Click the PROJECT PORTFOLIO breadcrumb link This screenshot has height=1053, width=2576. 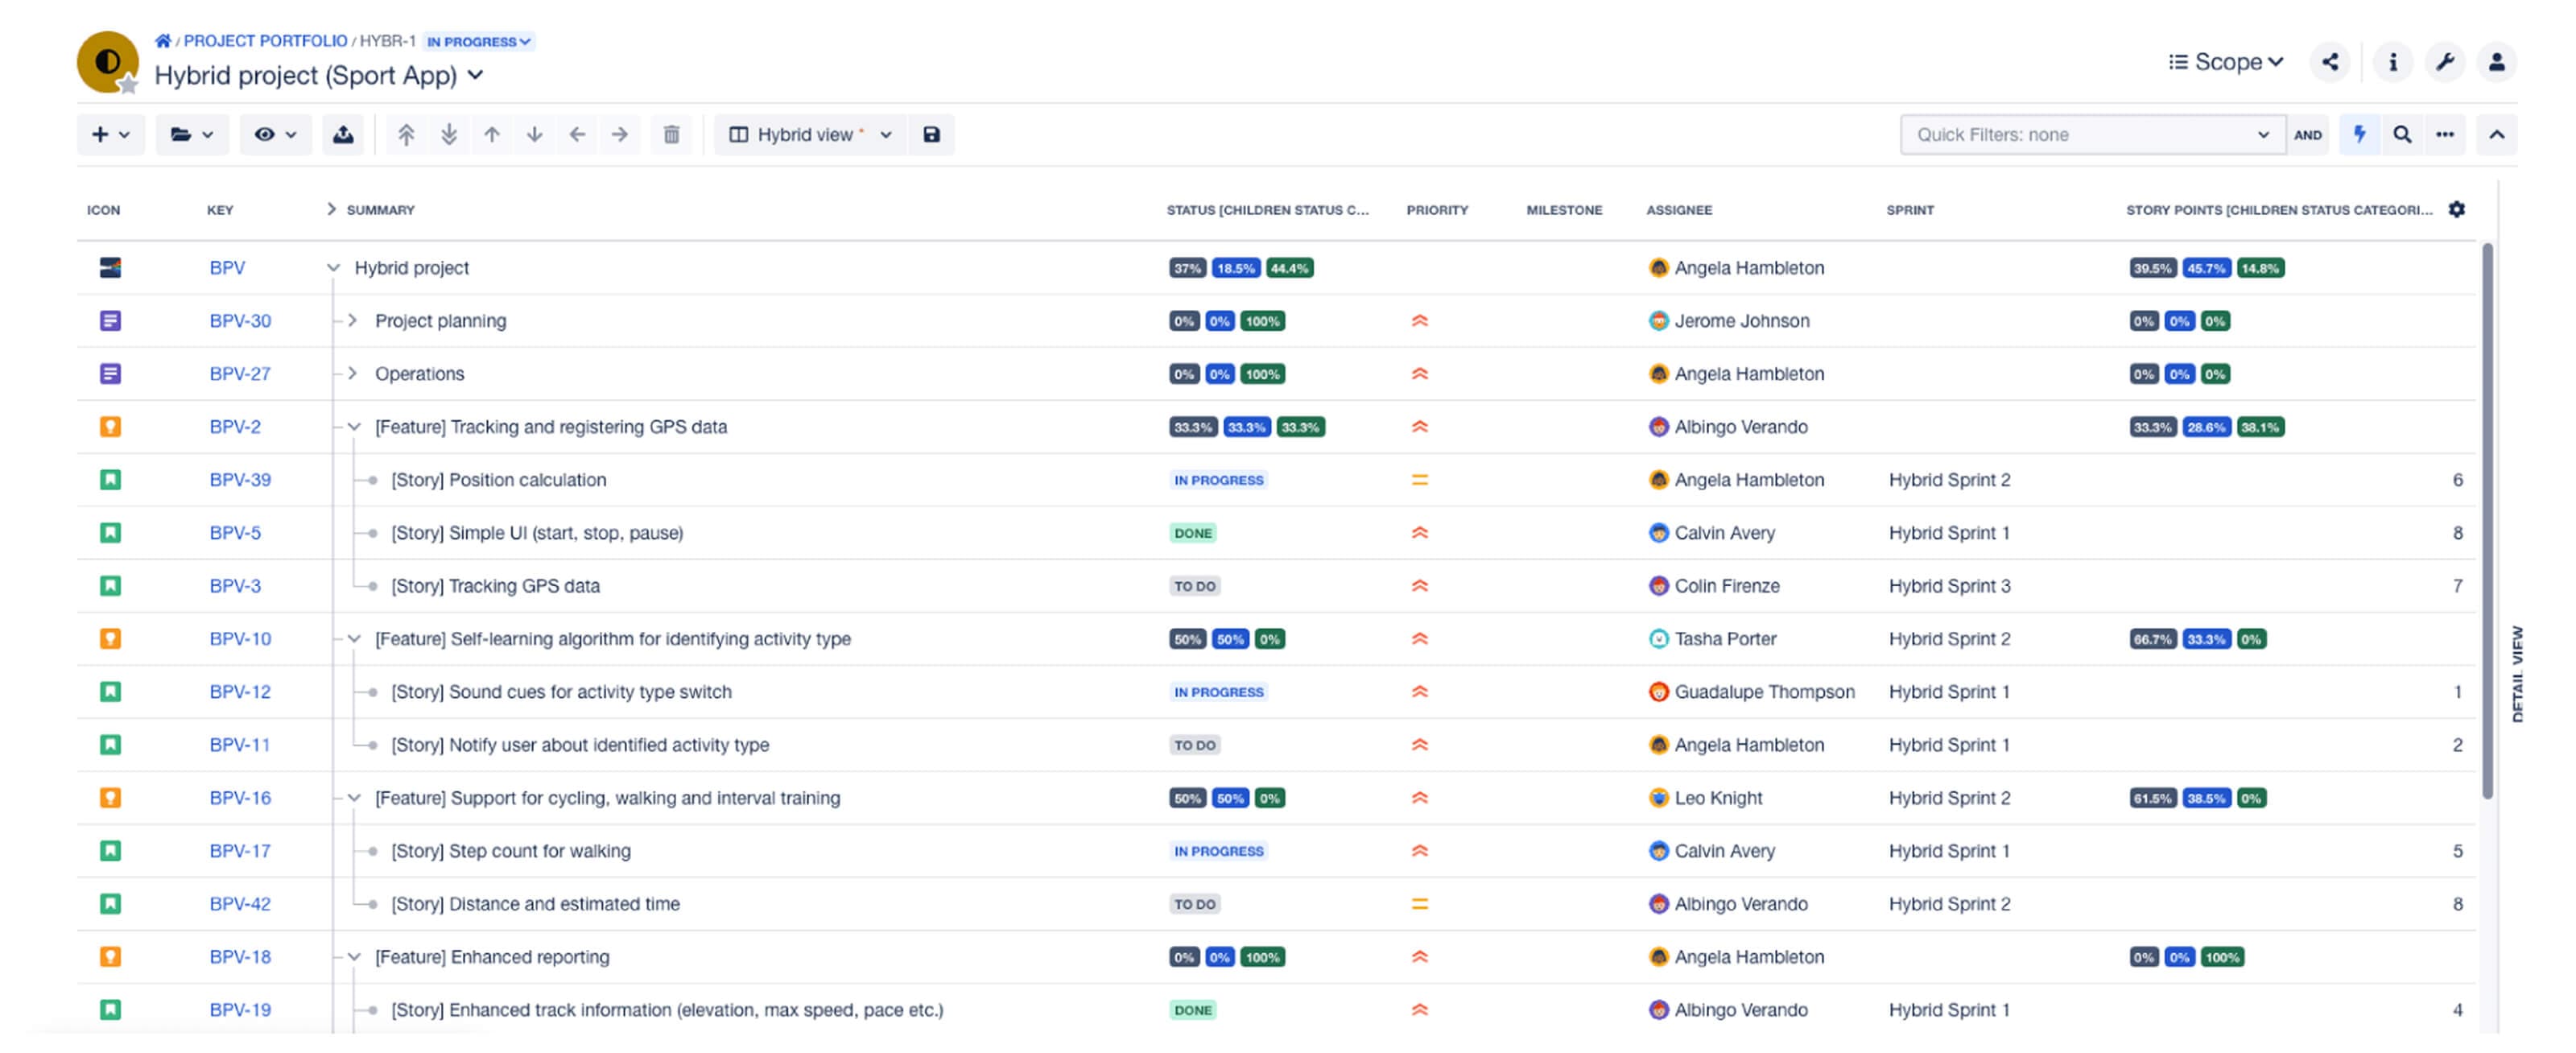pos(265,41)
